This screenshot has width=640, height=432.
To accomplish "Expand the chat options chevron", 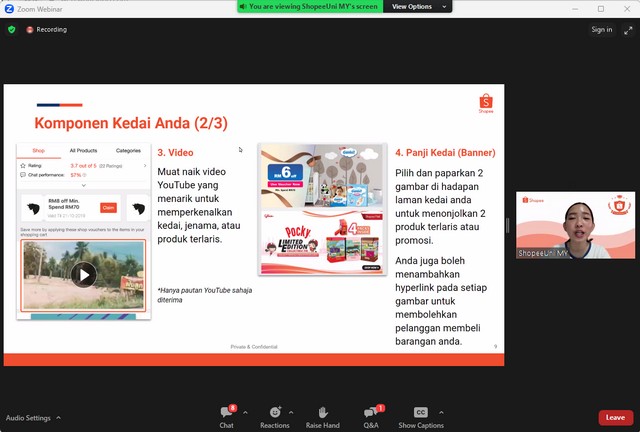I will [x=243, y=412].
